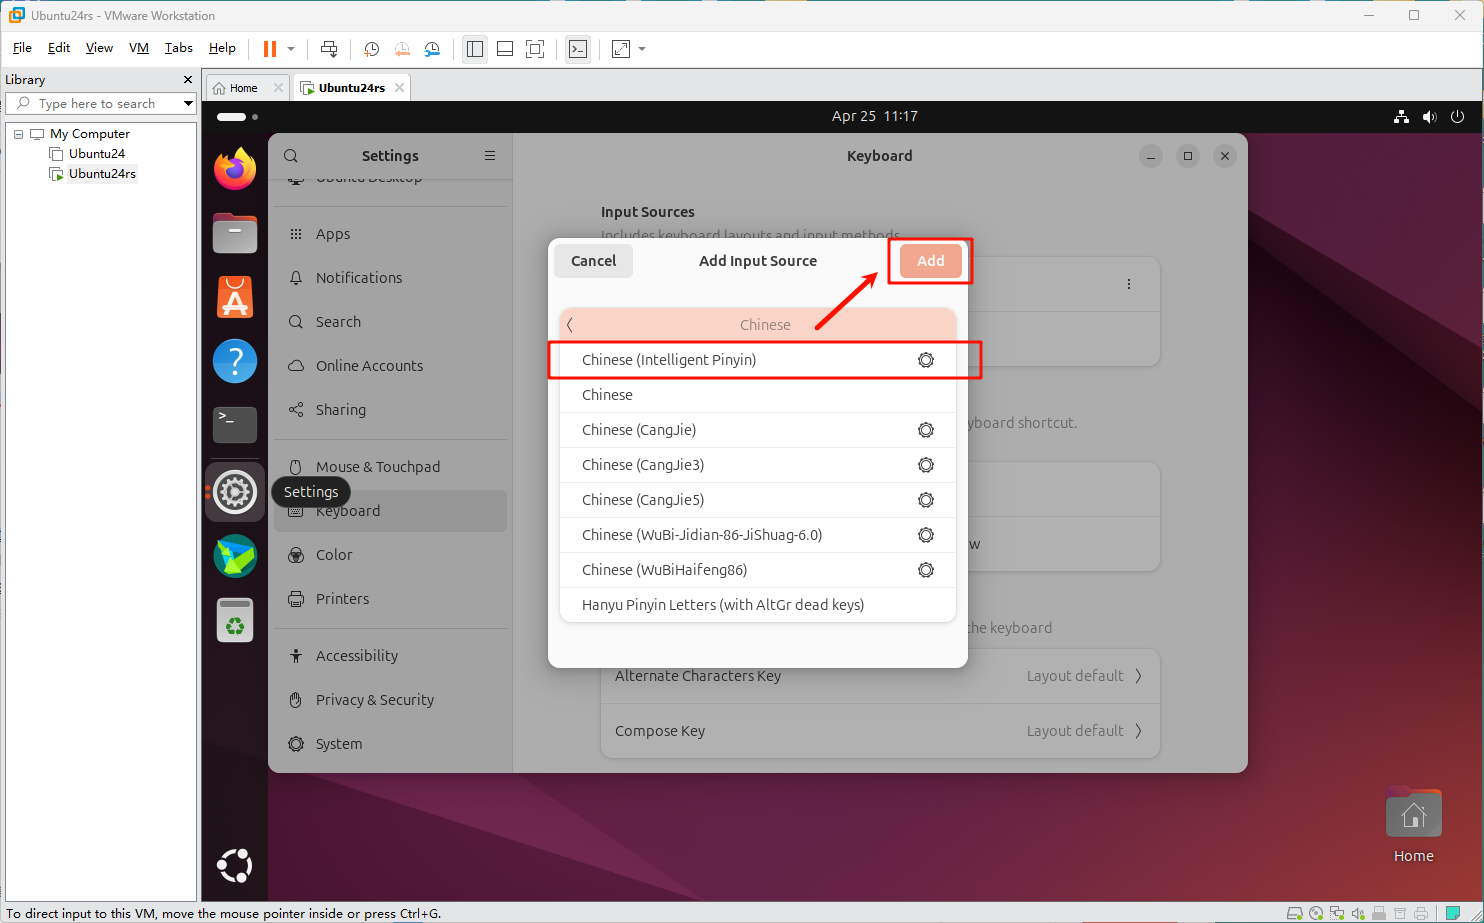Open the Help menu
Screen dimensions: 1484x923
[x=222, y=48]
